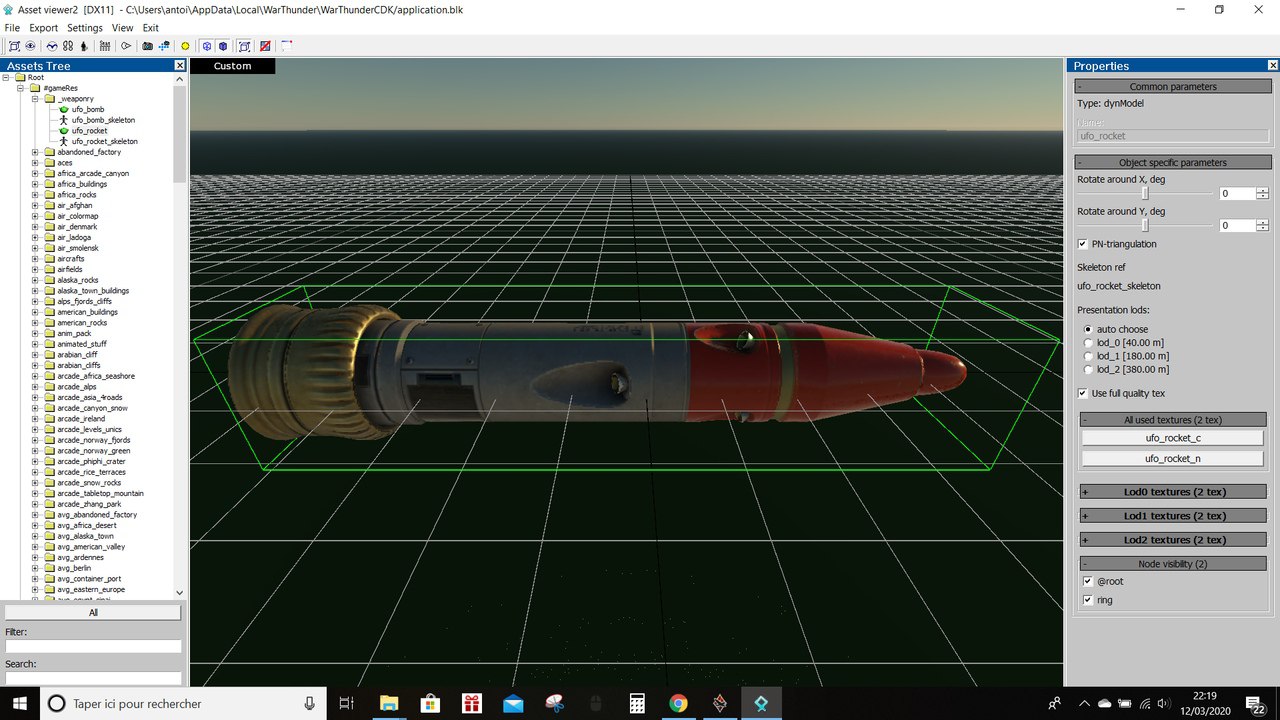Close the Properties panel
Screen dimensions: 1280x720
pyautogui.click(x=1272, y=65)
